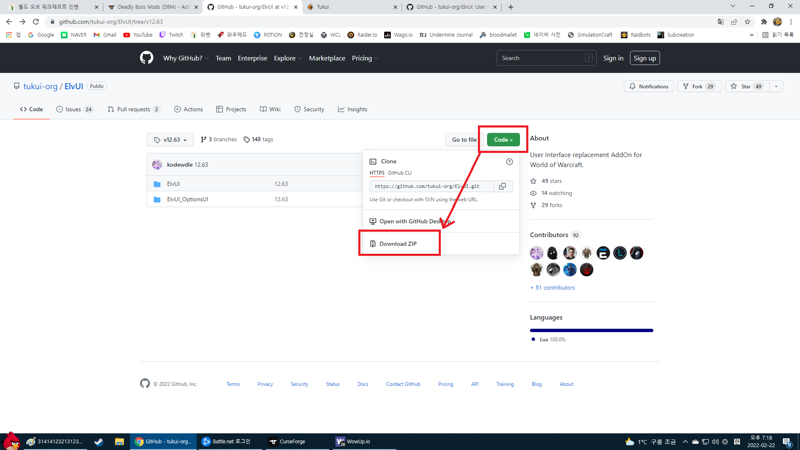Switch to the Pull requests tab
The width and height of the screenshot is (800, 450).
pyautogui.click(x=134, y=109)
